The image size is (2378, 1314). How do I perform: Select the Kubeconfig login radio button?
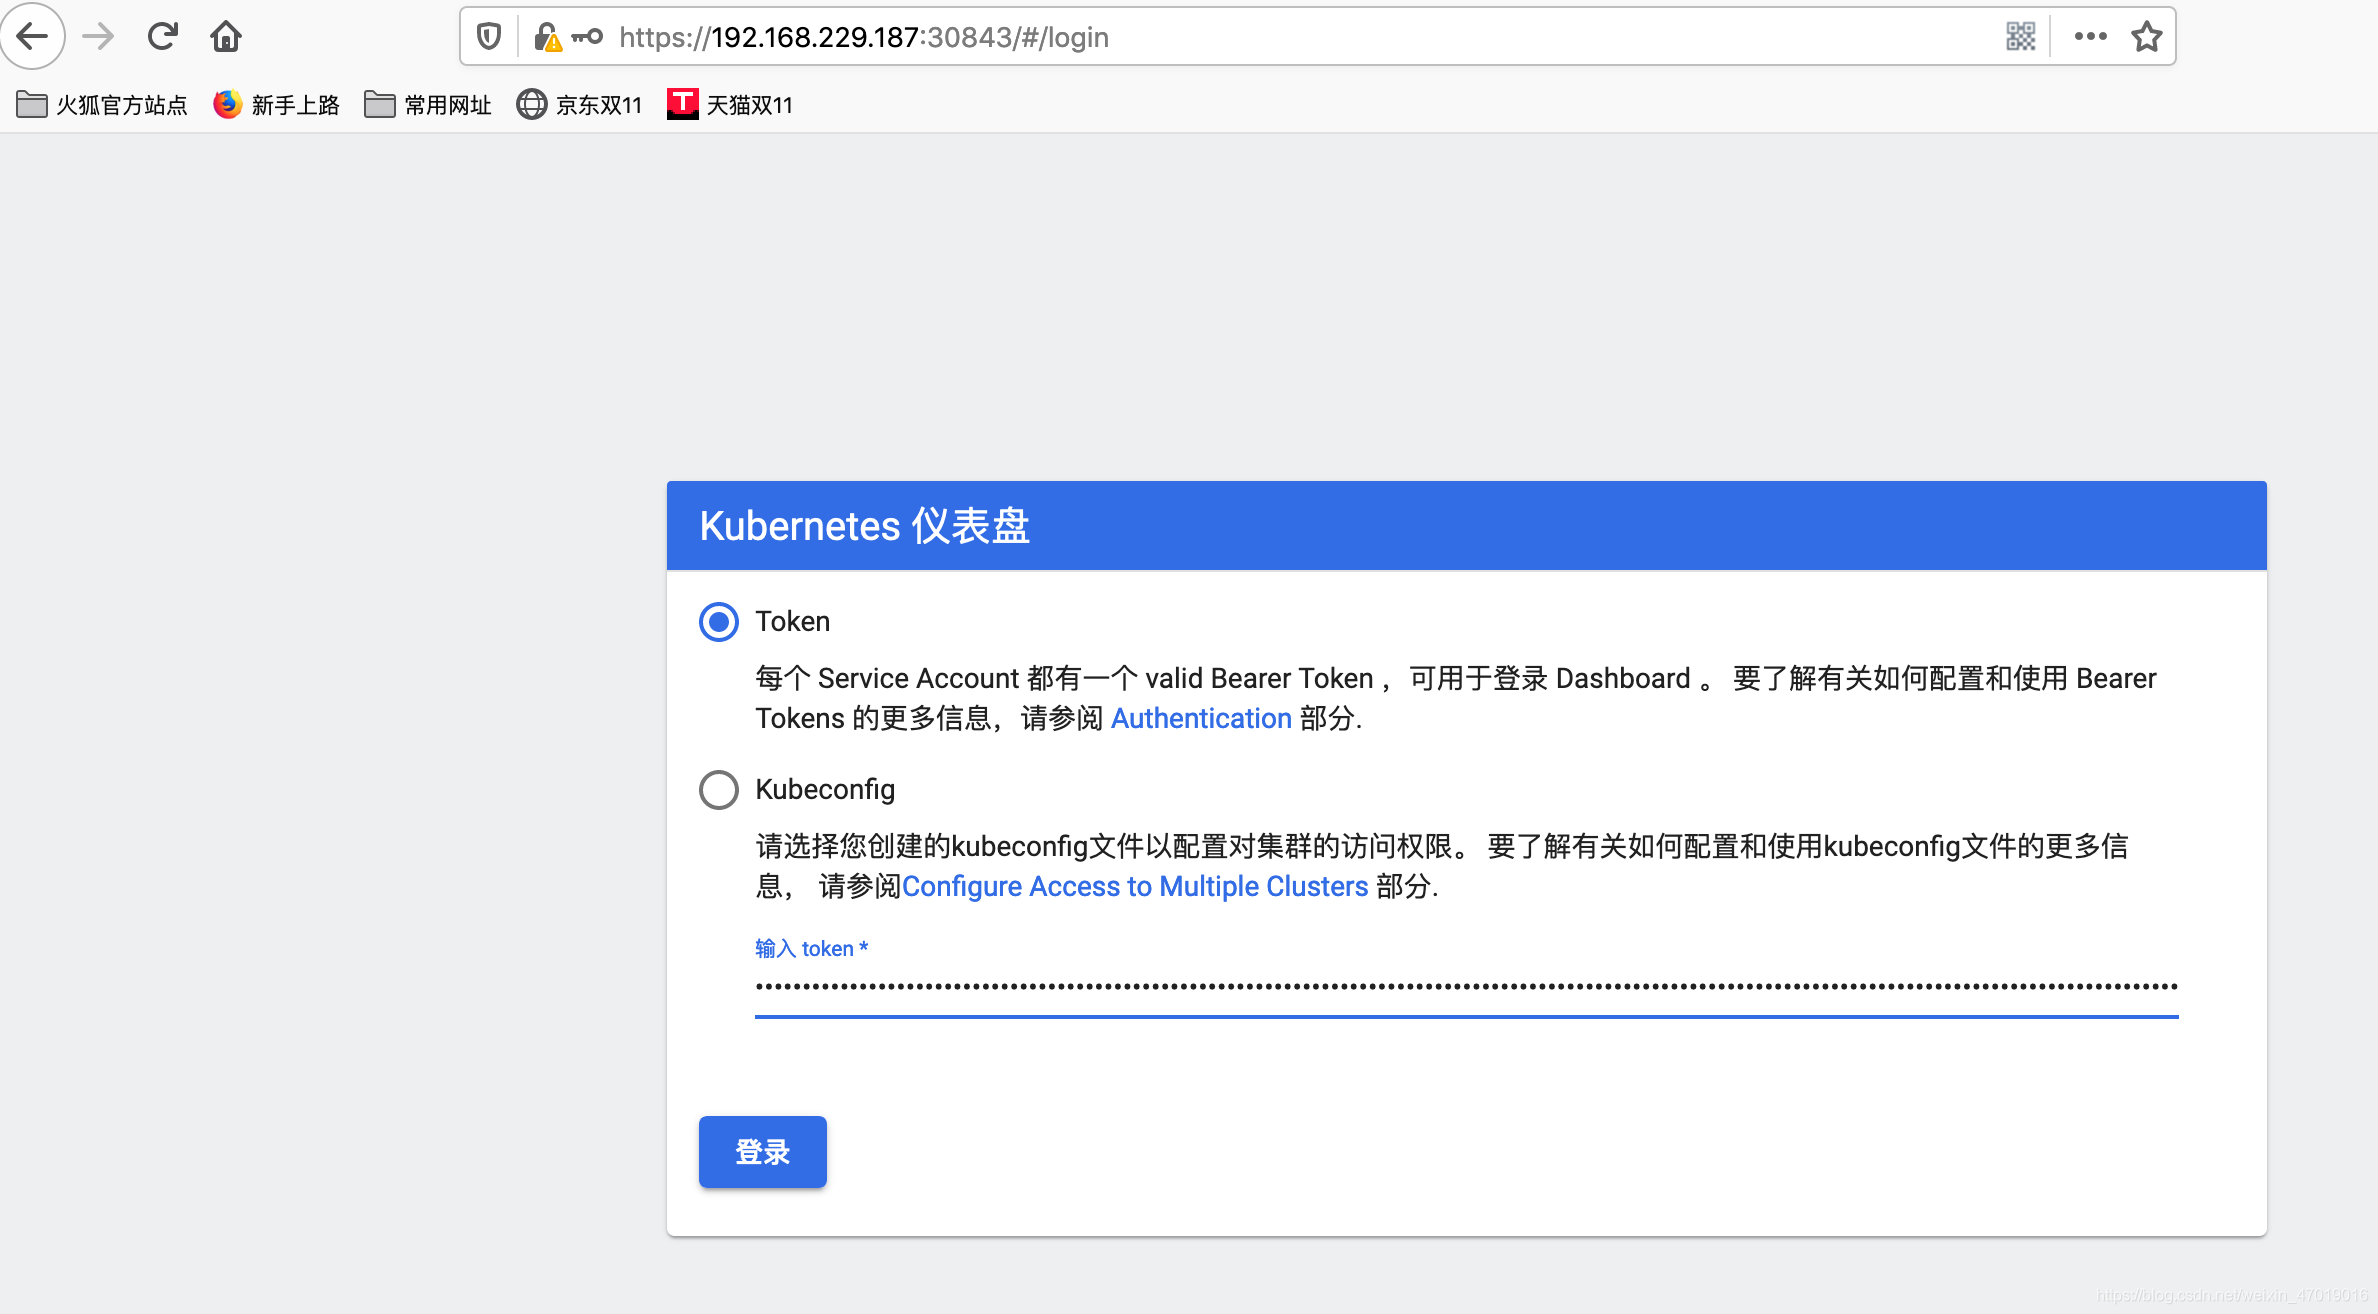click(x=718, y=790)
